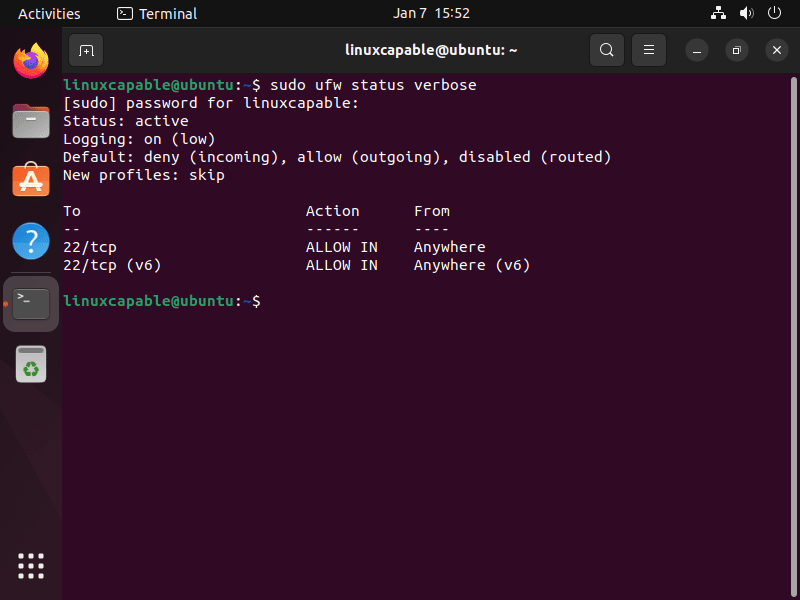Open the Activities overview

[x=48, y=13]
